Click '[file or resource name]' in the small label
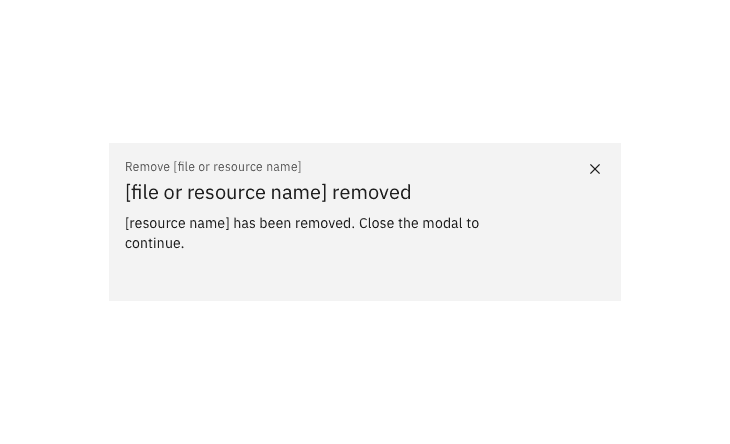730x444 pixels. (x=237, y=167)
